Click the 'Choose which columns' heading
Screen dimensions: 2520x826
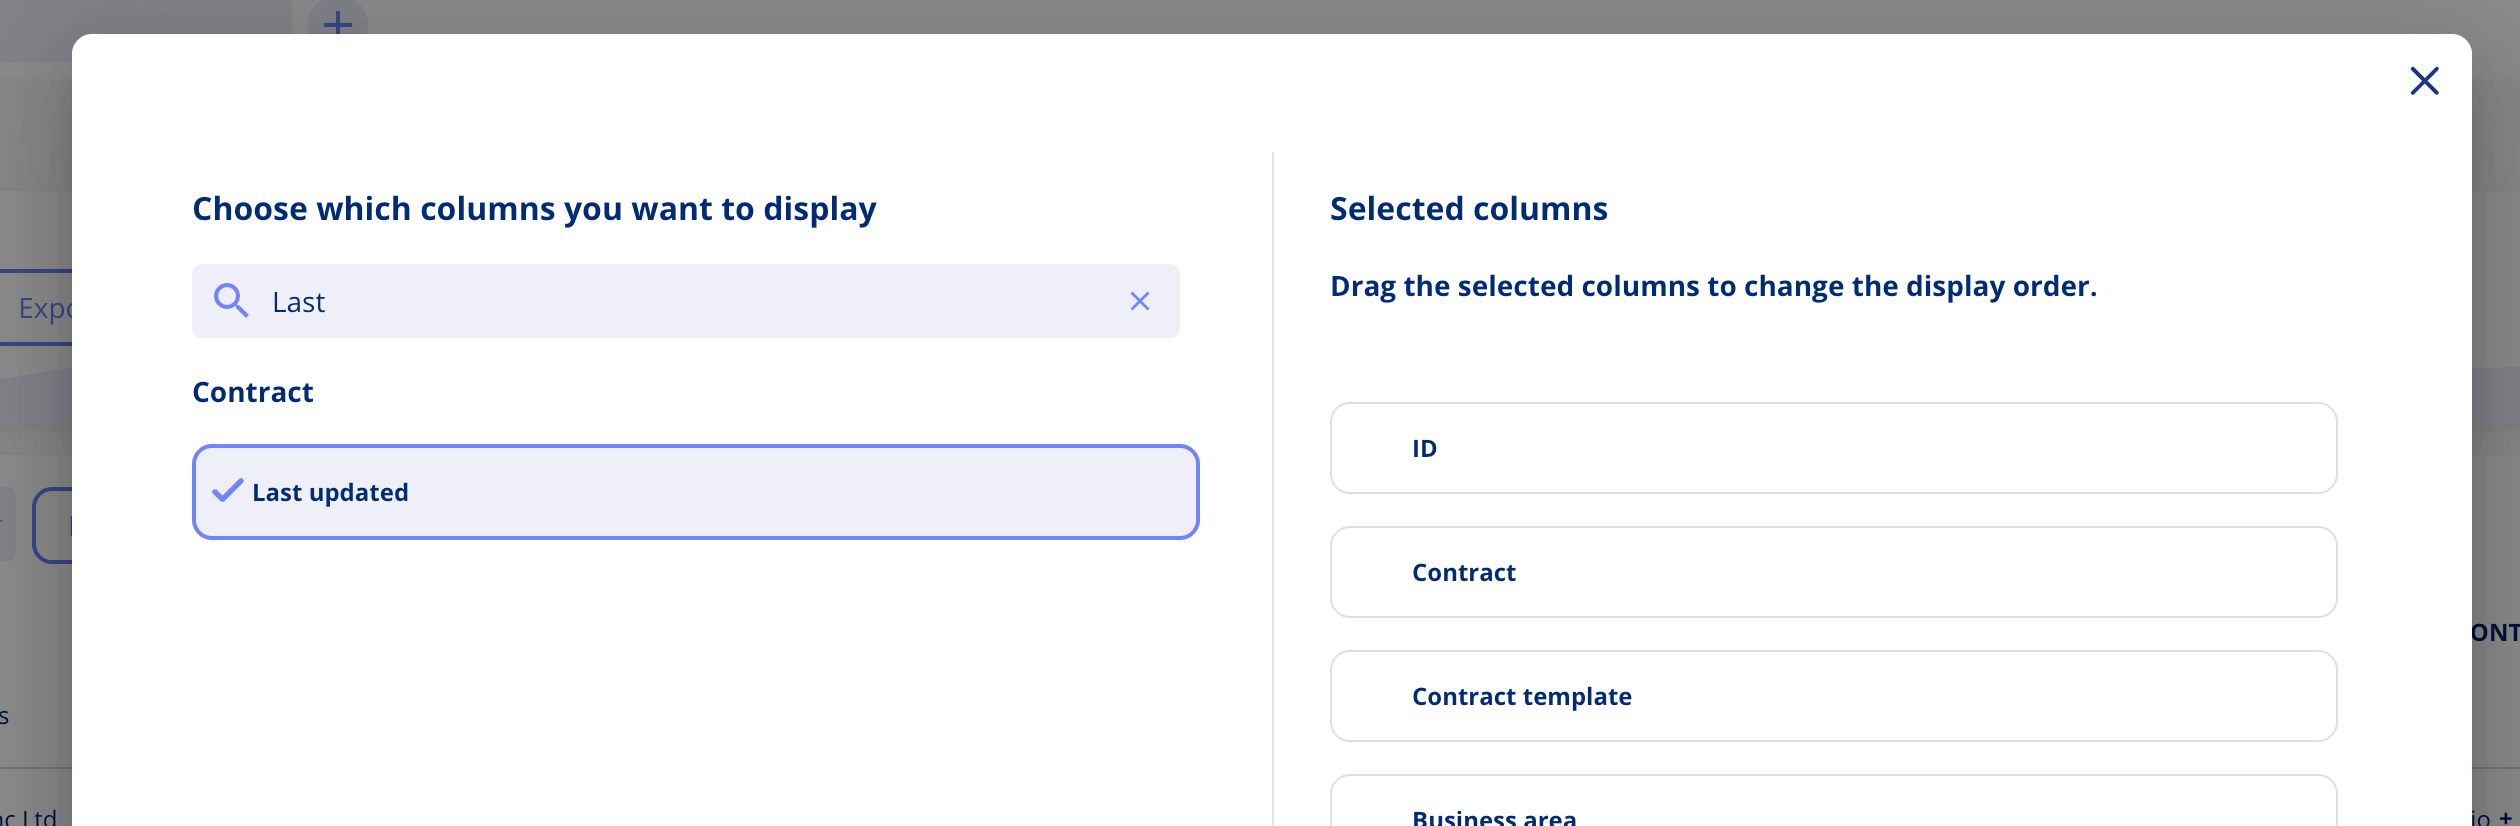click(534, 209)
